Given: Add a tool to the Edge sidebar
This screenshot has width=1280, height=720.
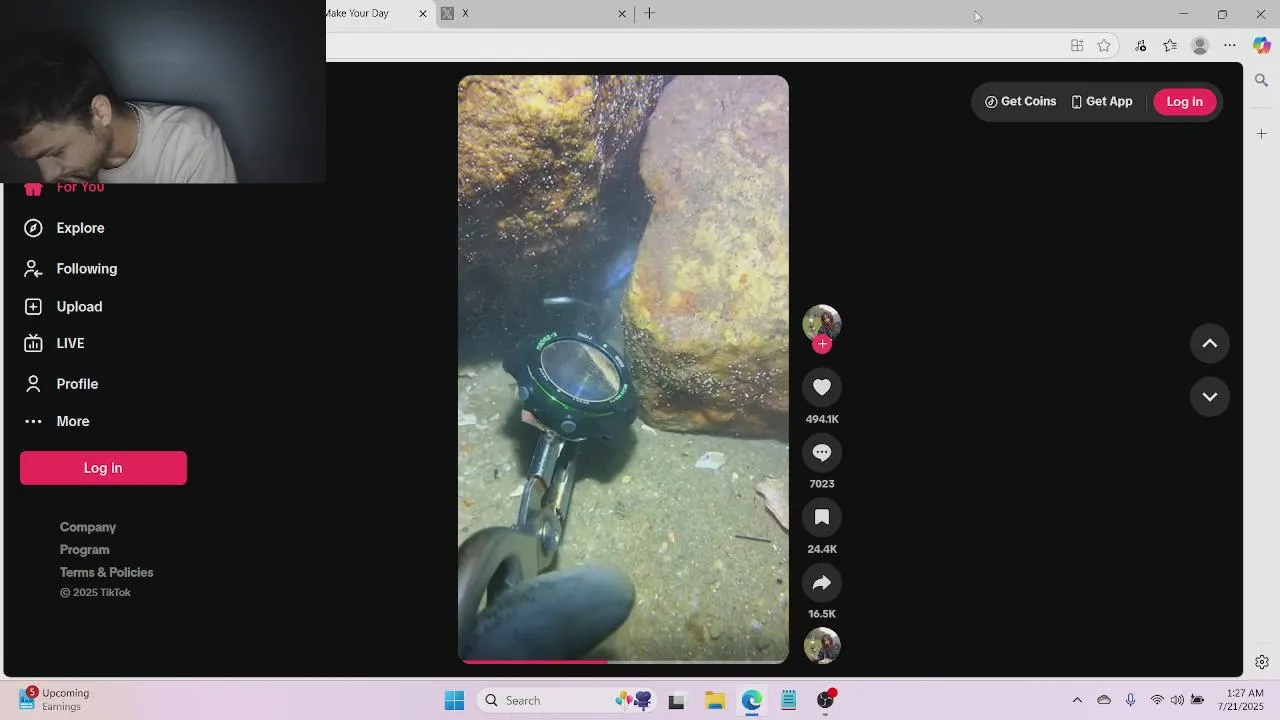Looking at the screenshot, I should coord(1261,134).
